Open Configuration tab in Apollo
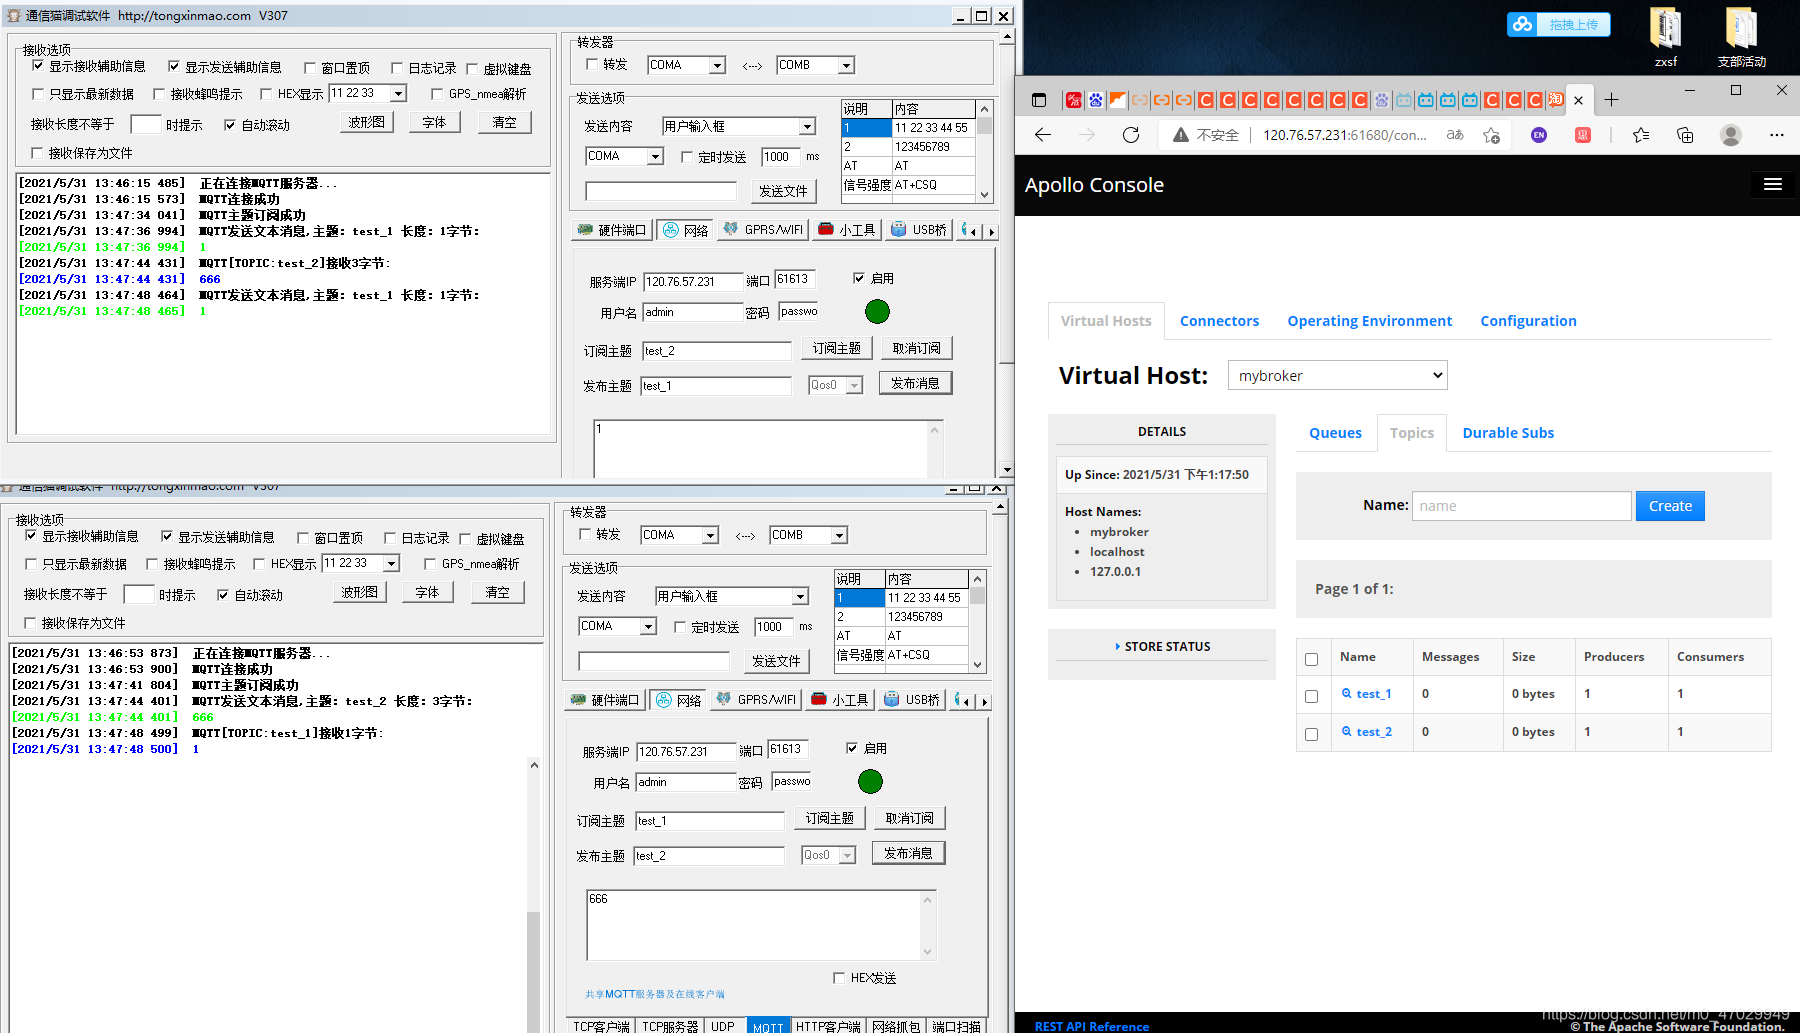 tap(1528, 321)
